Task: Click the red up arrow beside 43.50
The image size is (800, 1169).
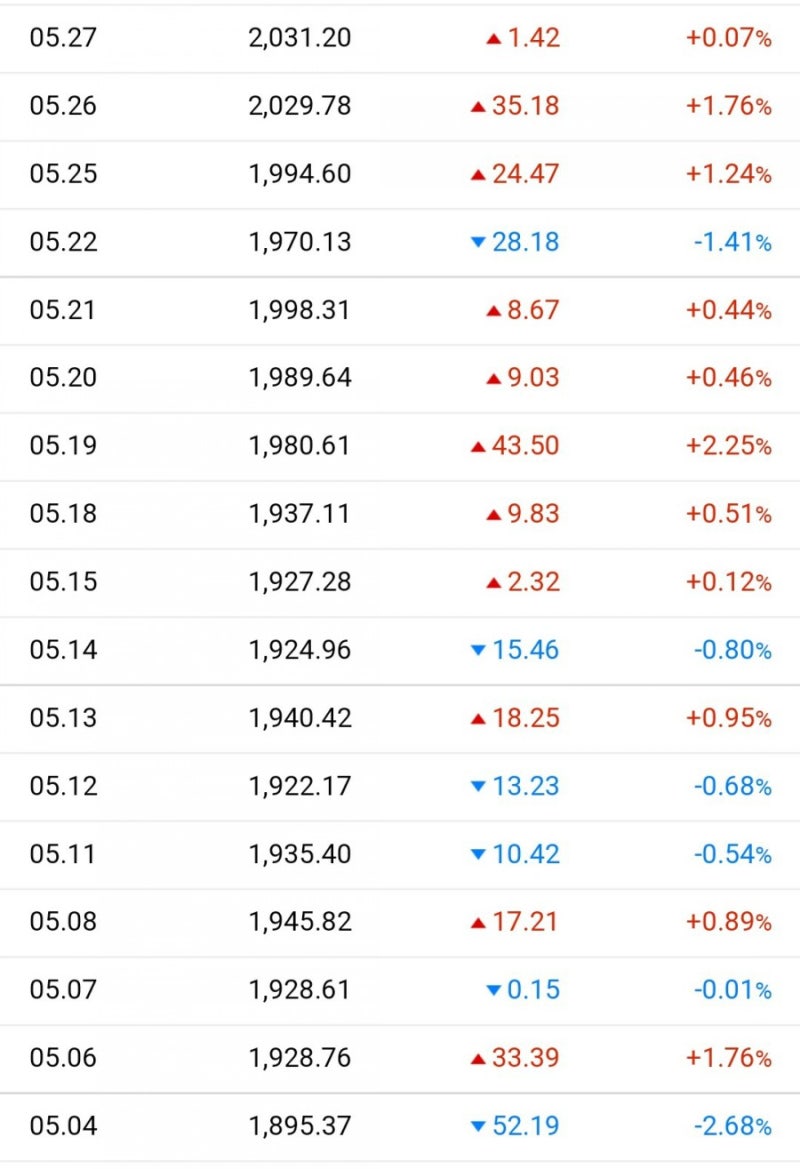Action: (x=478, y=446)
